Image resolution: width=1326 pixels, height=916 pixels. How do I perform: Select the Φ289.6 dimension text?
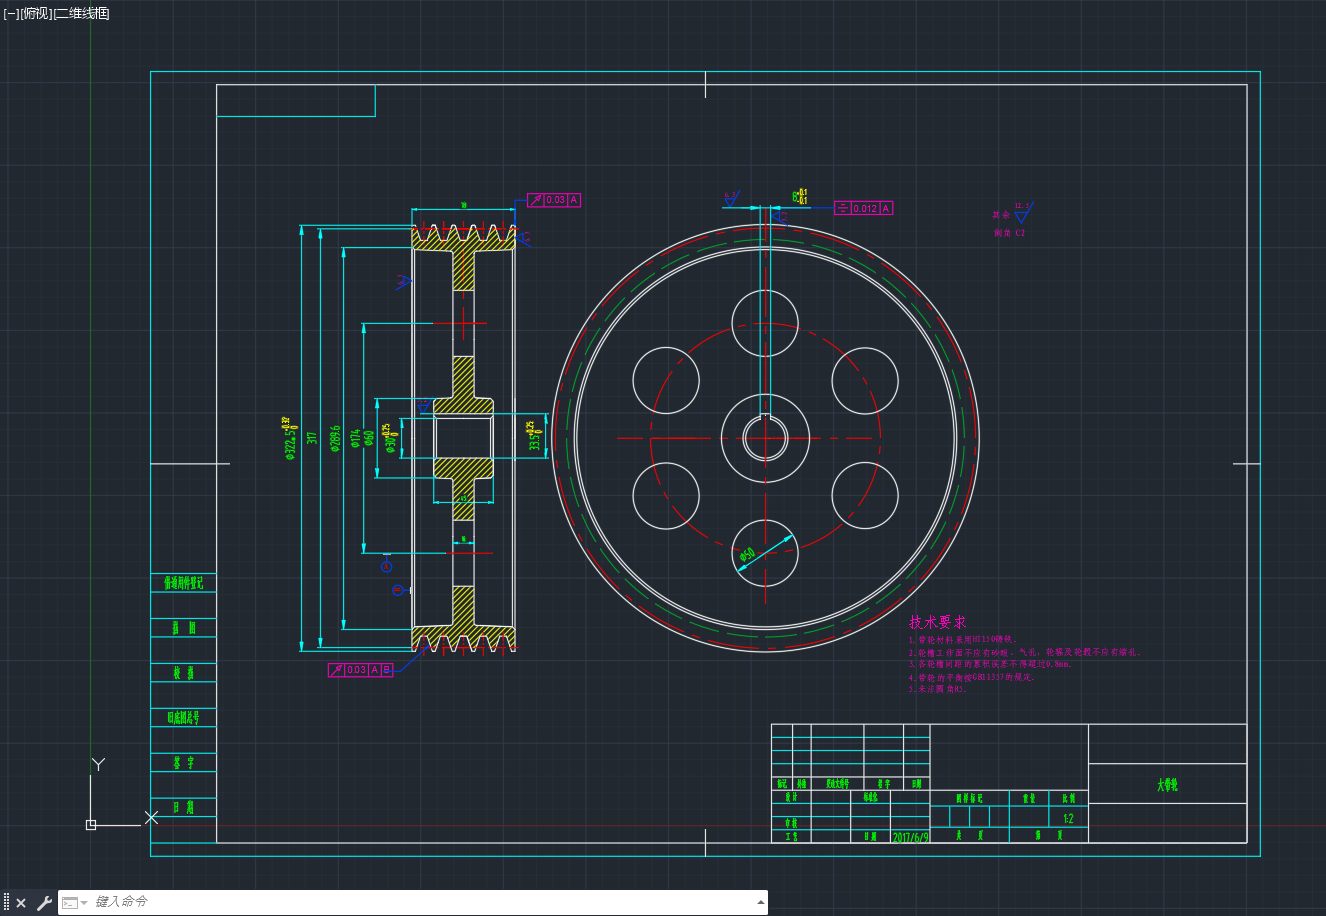[336, 437]
